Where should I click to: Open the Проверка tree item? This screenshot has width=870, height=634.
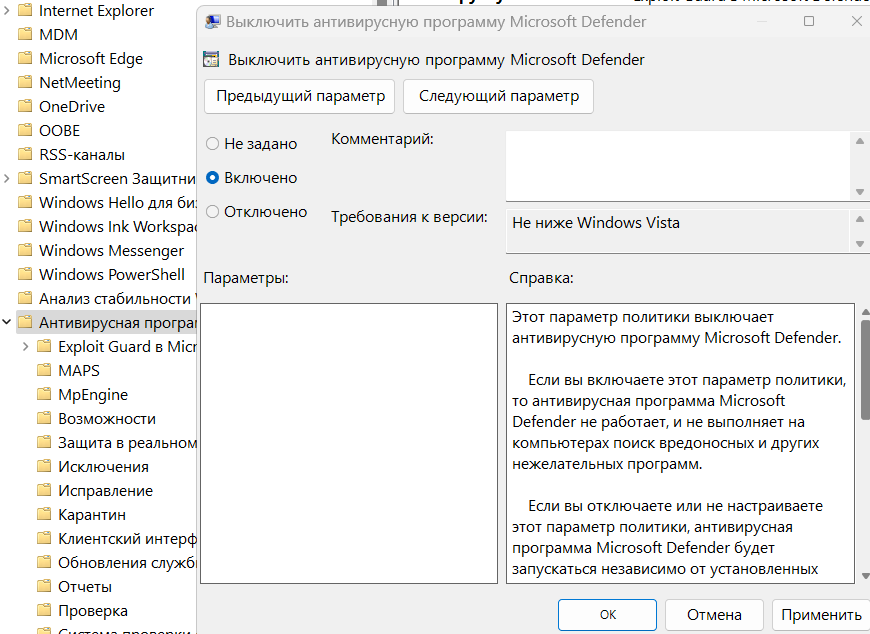coord(93,611)
